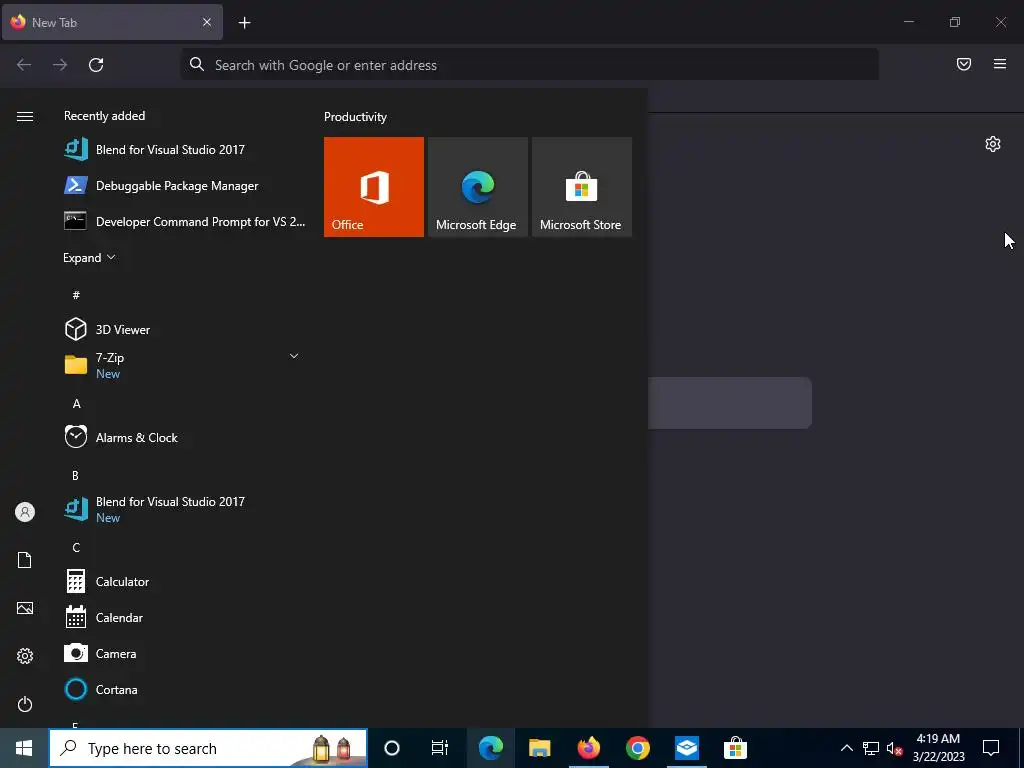Open Save to Pocket icon in Firefox
The height and width of the screenshot is (768, 1024).
point(964,64)
